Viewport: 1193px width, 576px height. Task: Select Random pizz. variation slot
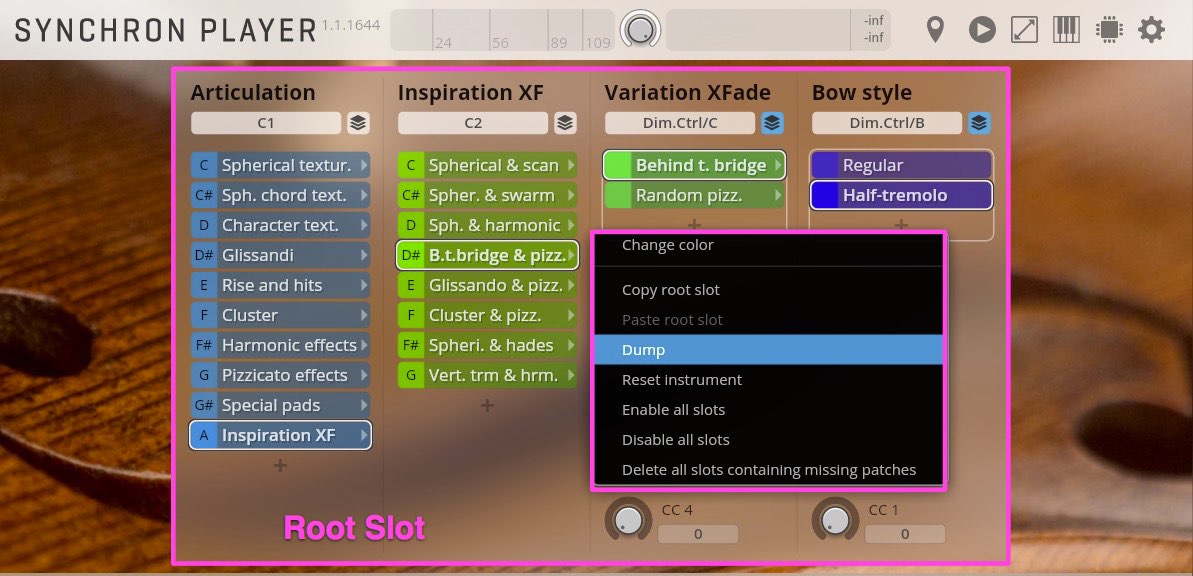click(695, 196)
